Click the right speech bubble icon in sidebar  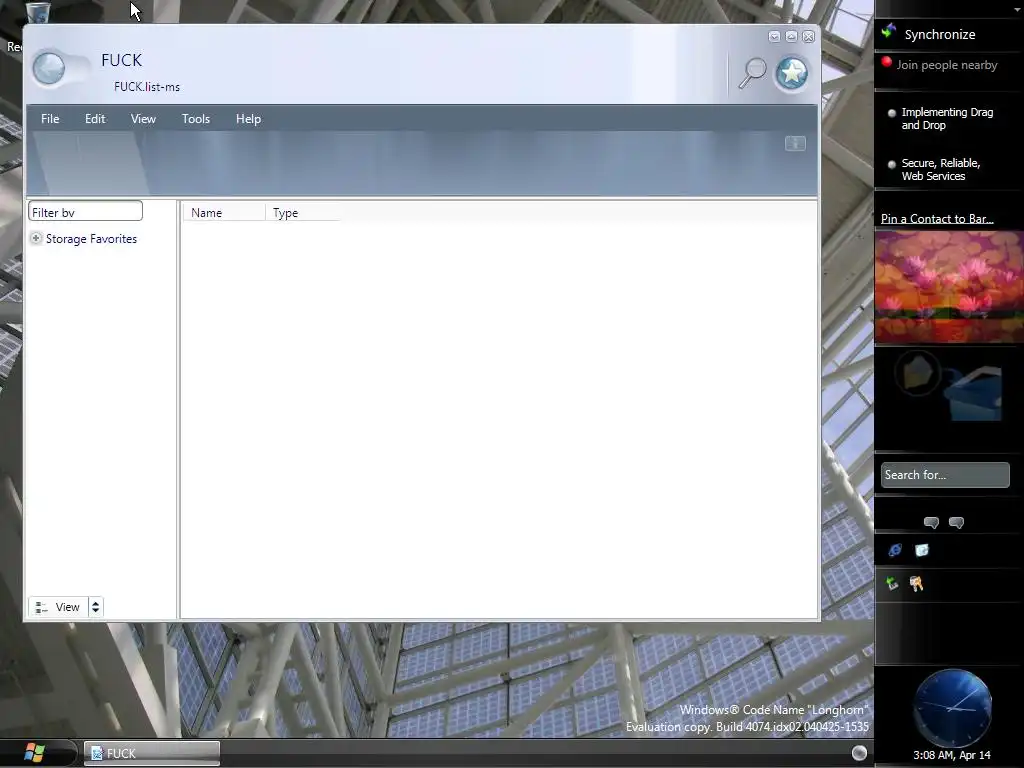point(956,522)
